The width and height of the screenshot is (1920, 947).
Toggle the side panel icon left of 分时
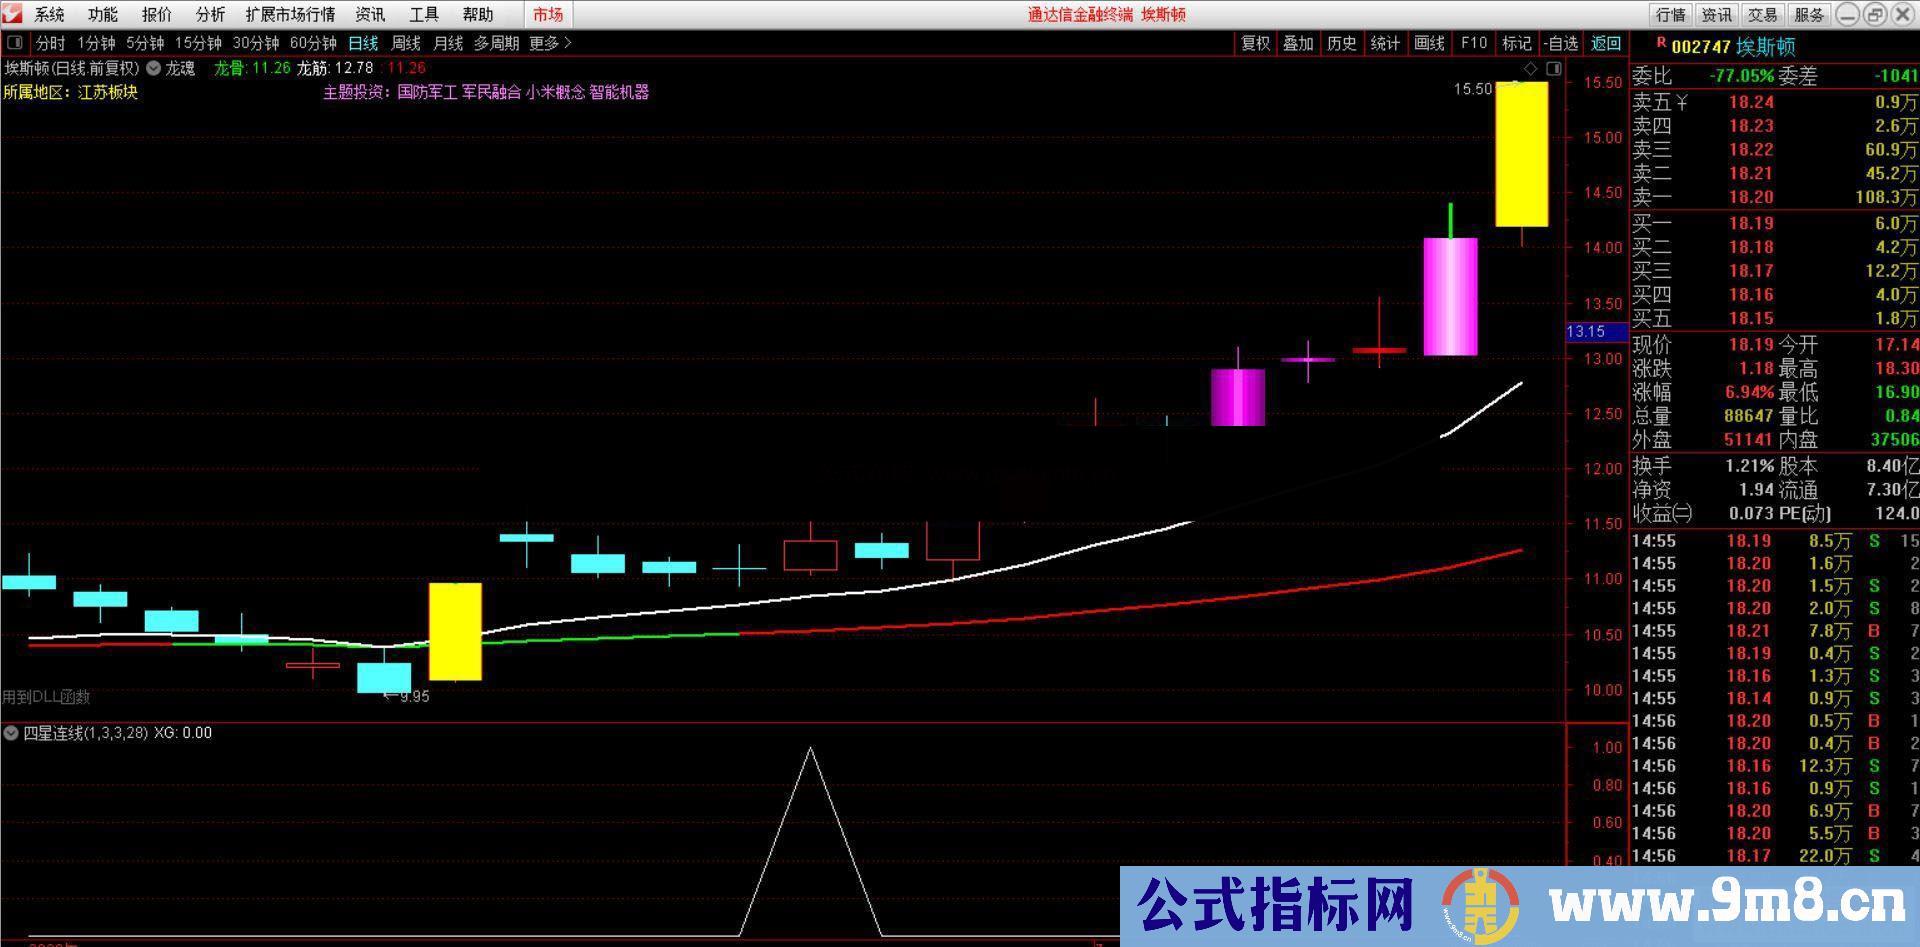coord(15,43)
